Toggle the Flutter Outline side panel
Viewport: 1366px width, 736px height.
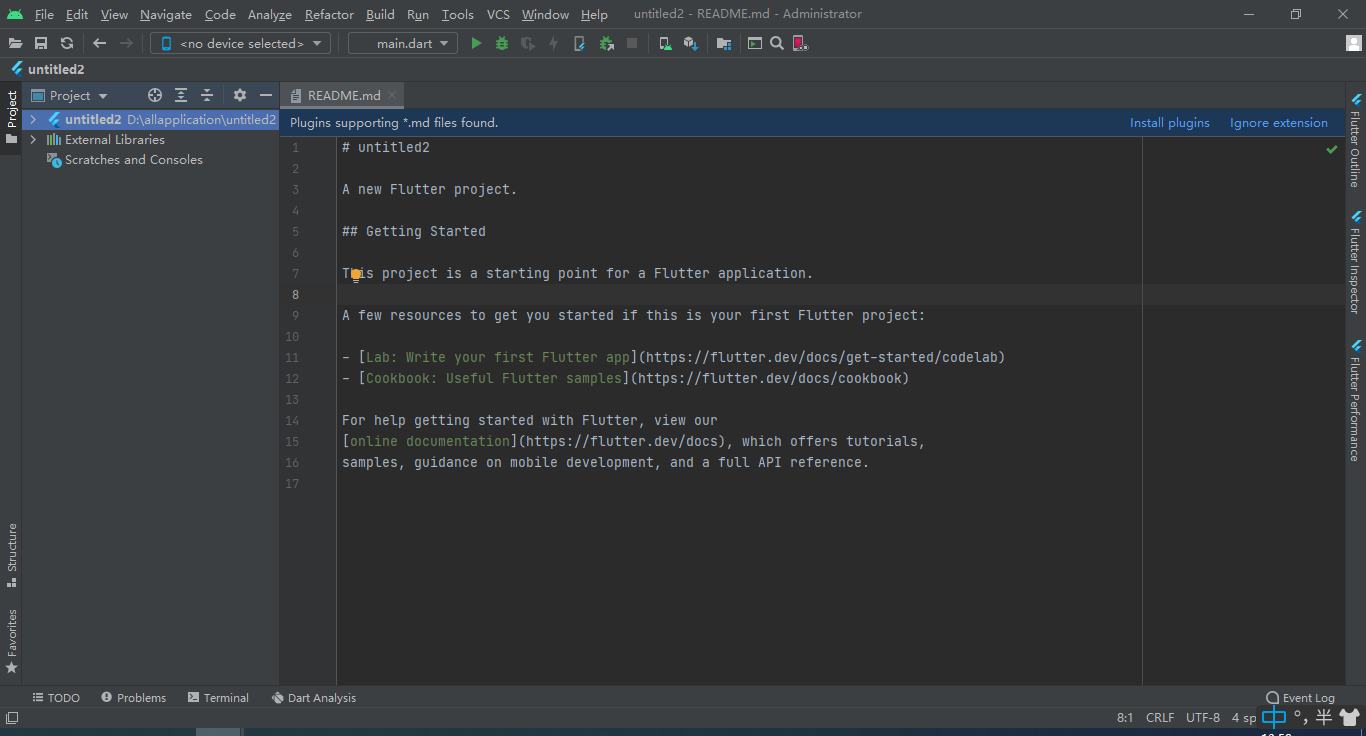pos(1355,140)
